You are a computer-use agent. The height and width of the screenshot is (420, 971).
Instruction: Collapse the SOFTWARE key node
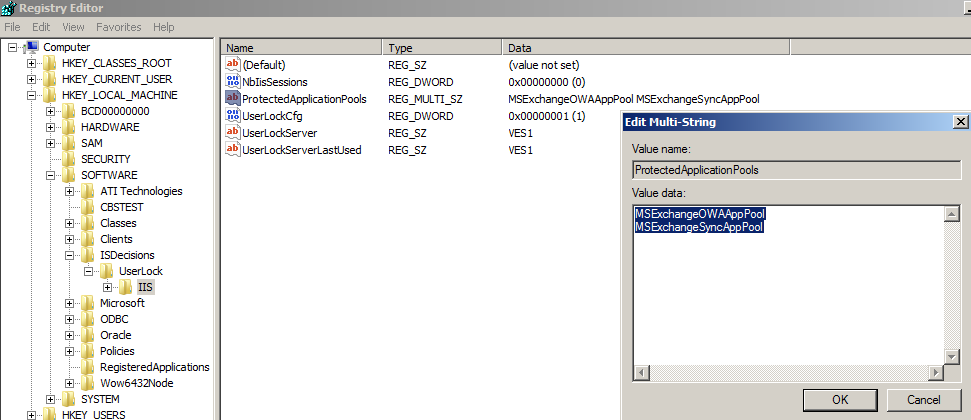click(50, 176)
